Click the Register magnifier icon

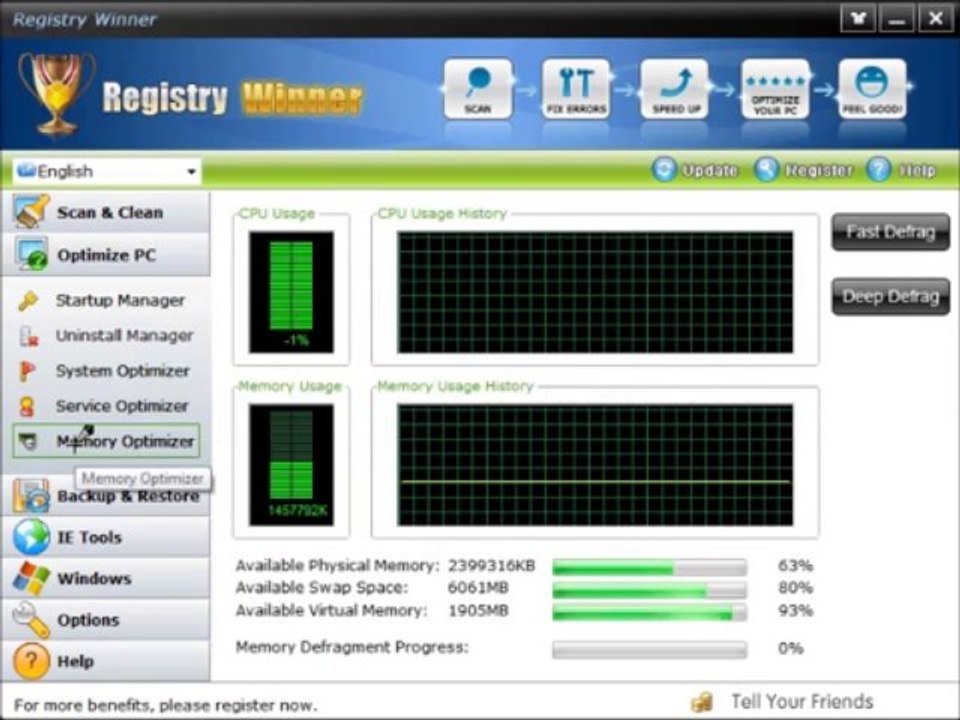767,170
